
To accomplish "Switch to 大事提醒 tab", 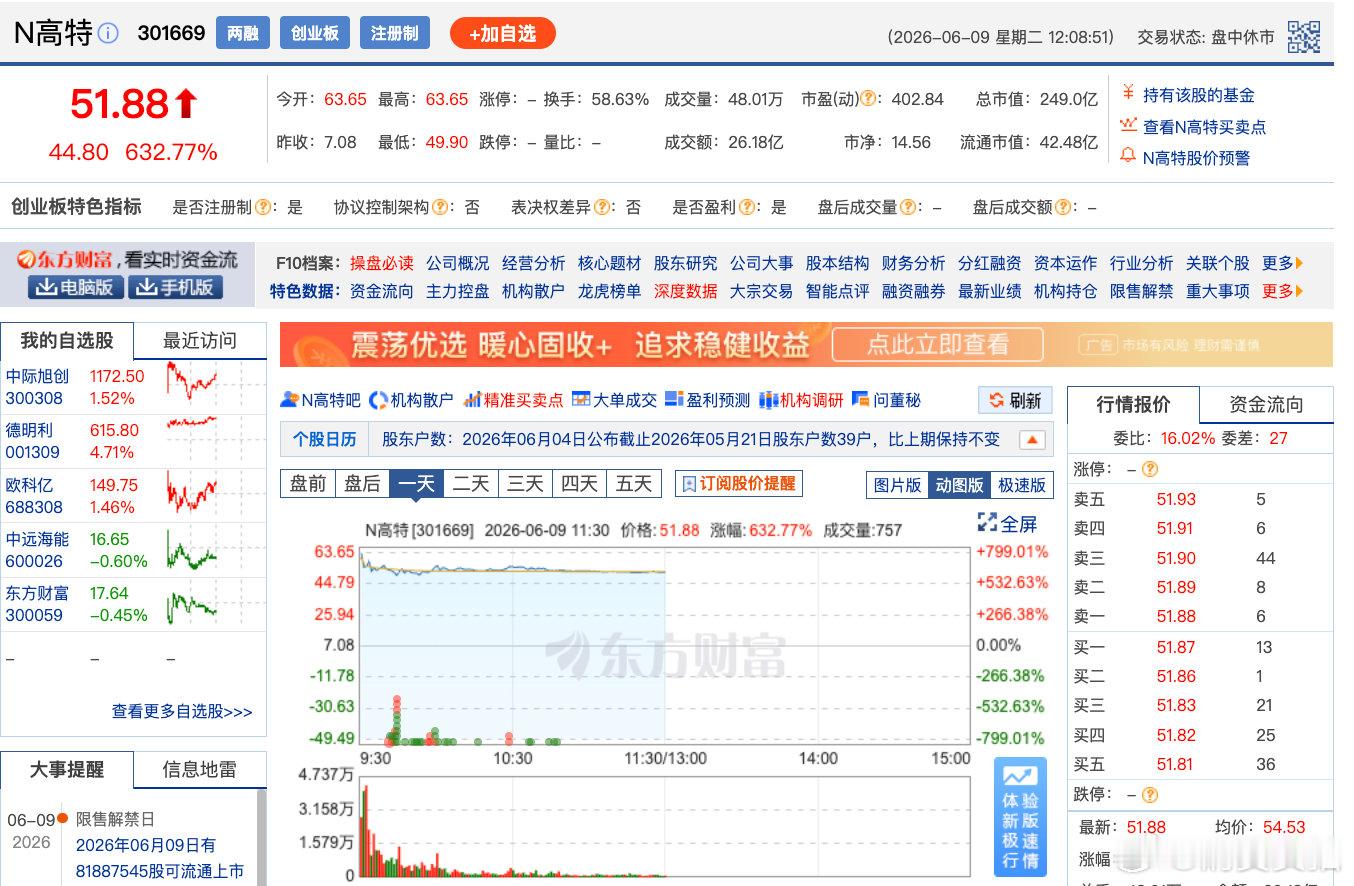I will pos(67,770).
